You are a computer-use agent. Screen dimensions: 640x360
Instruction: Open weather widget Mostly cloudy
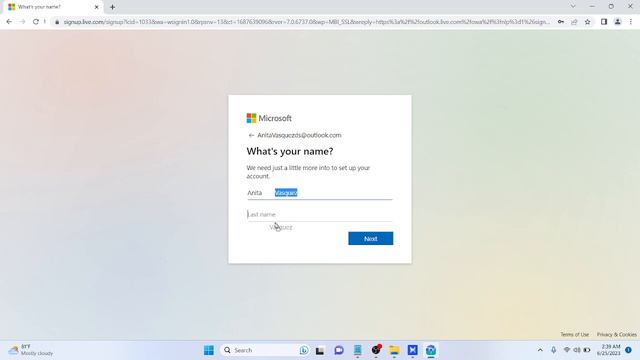pyautogui.click(x=31, y=350)
